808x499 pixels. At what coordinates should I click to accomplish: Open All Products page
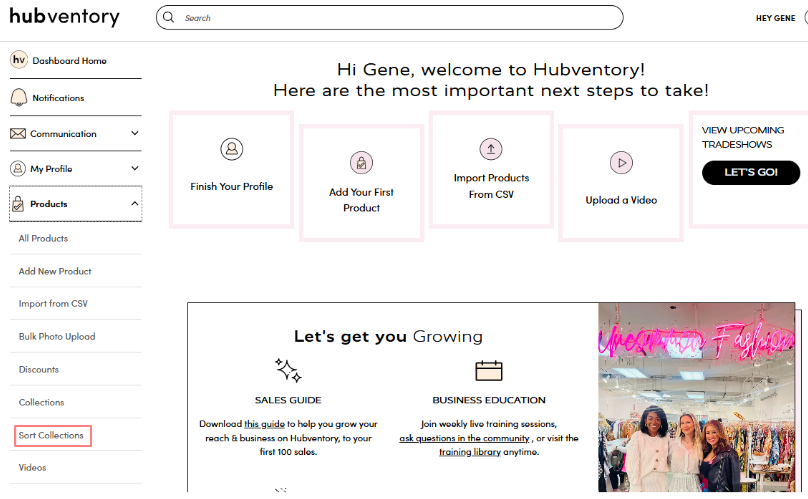click(x=43, y=238)
